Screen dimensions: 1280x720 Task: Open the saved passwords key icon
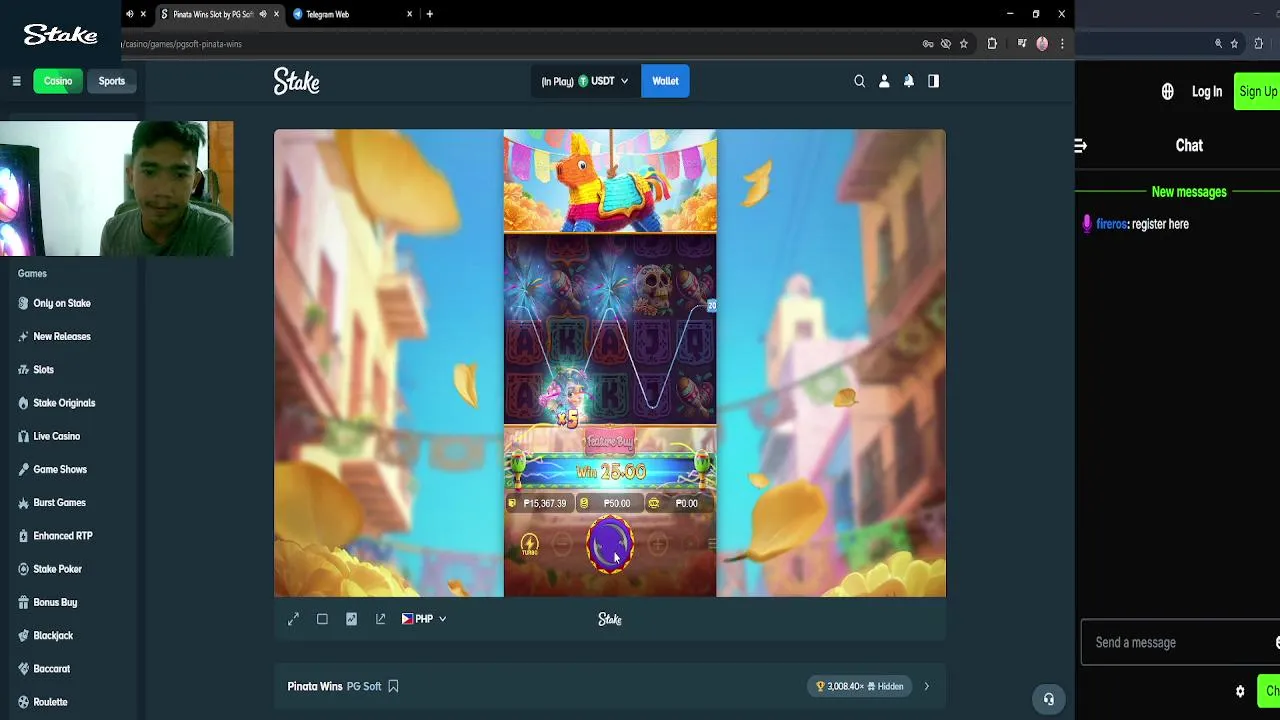click(928, 44)
